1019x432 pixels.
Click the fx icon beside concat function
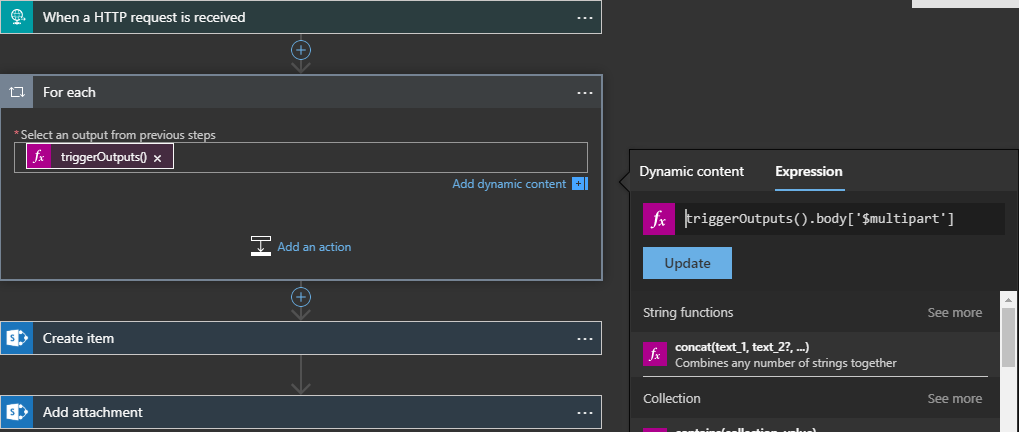point(655,354)
